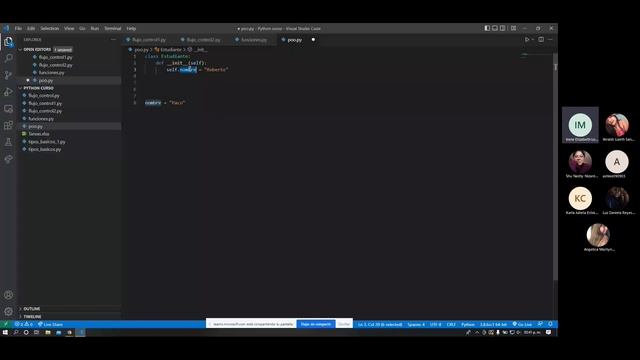The height and width of the screenshot is (360, 640).
Task: Open Customize Layout button in title bar
Action: pos(513,28)
